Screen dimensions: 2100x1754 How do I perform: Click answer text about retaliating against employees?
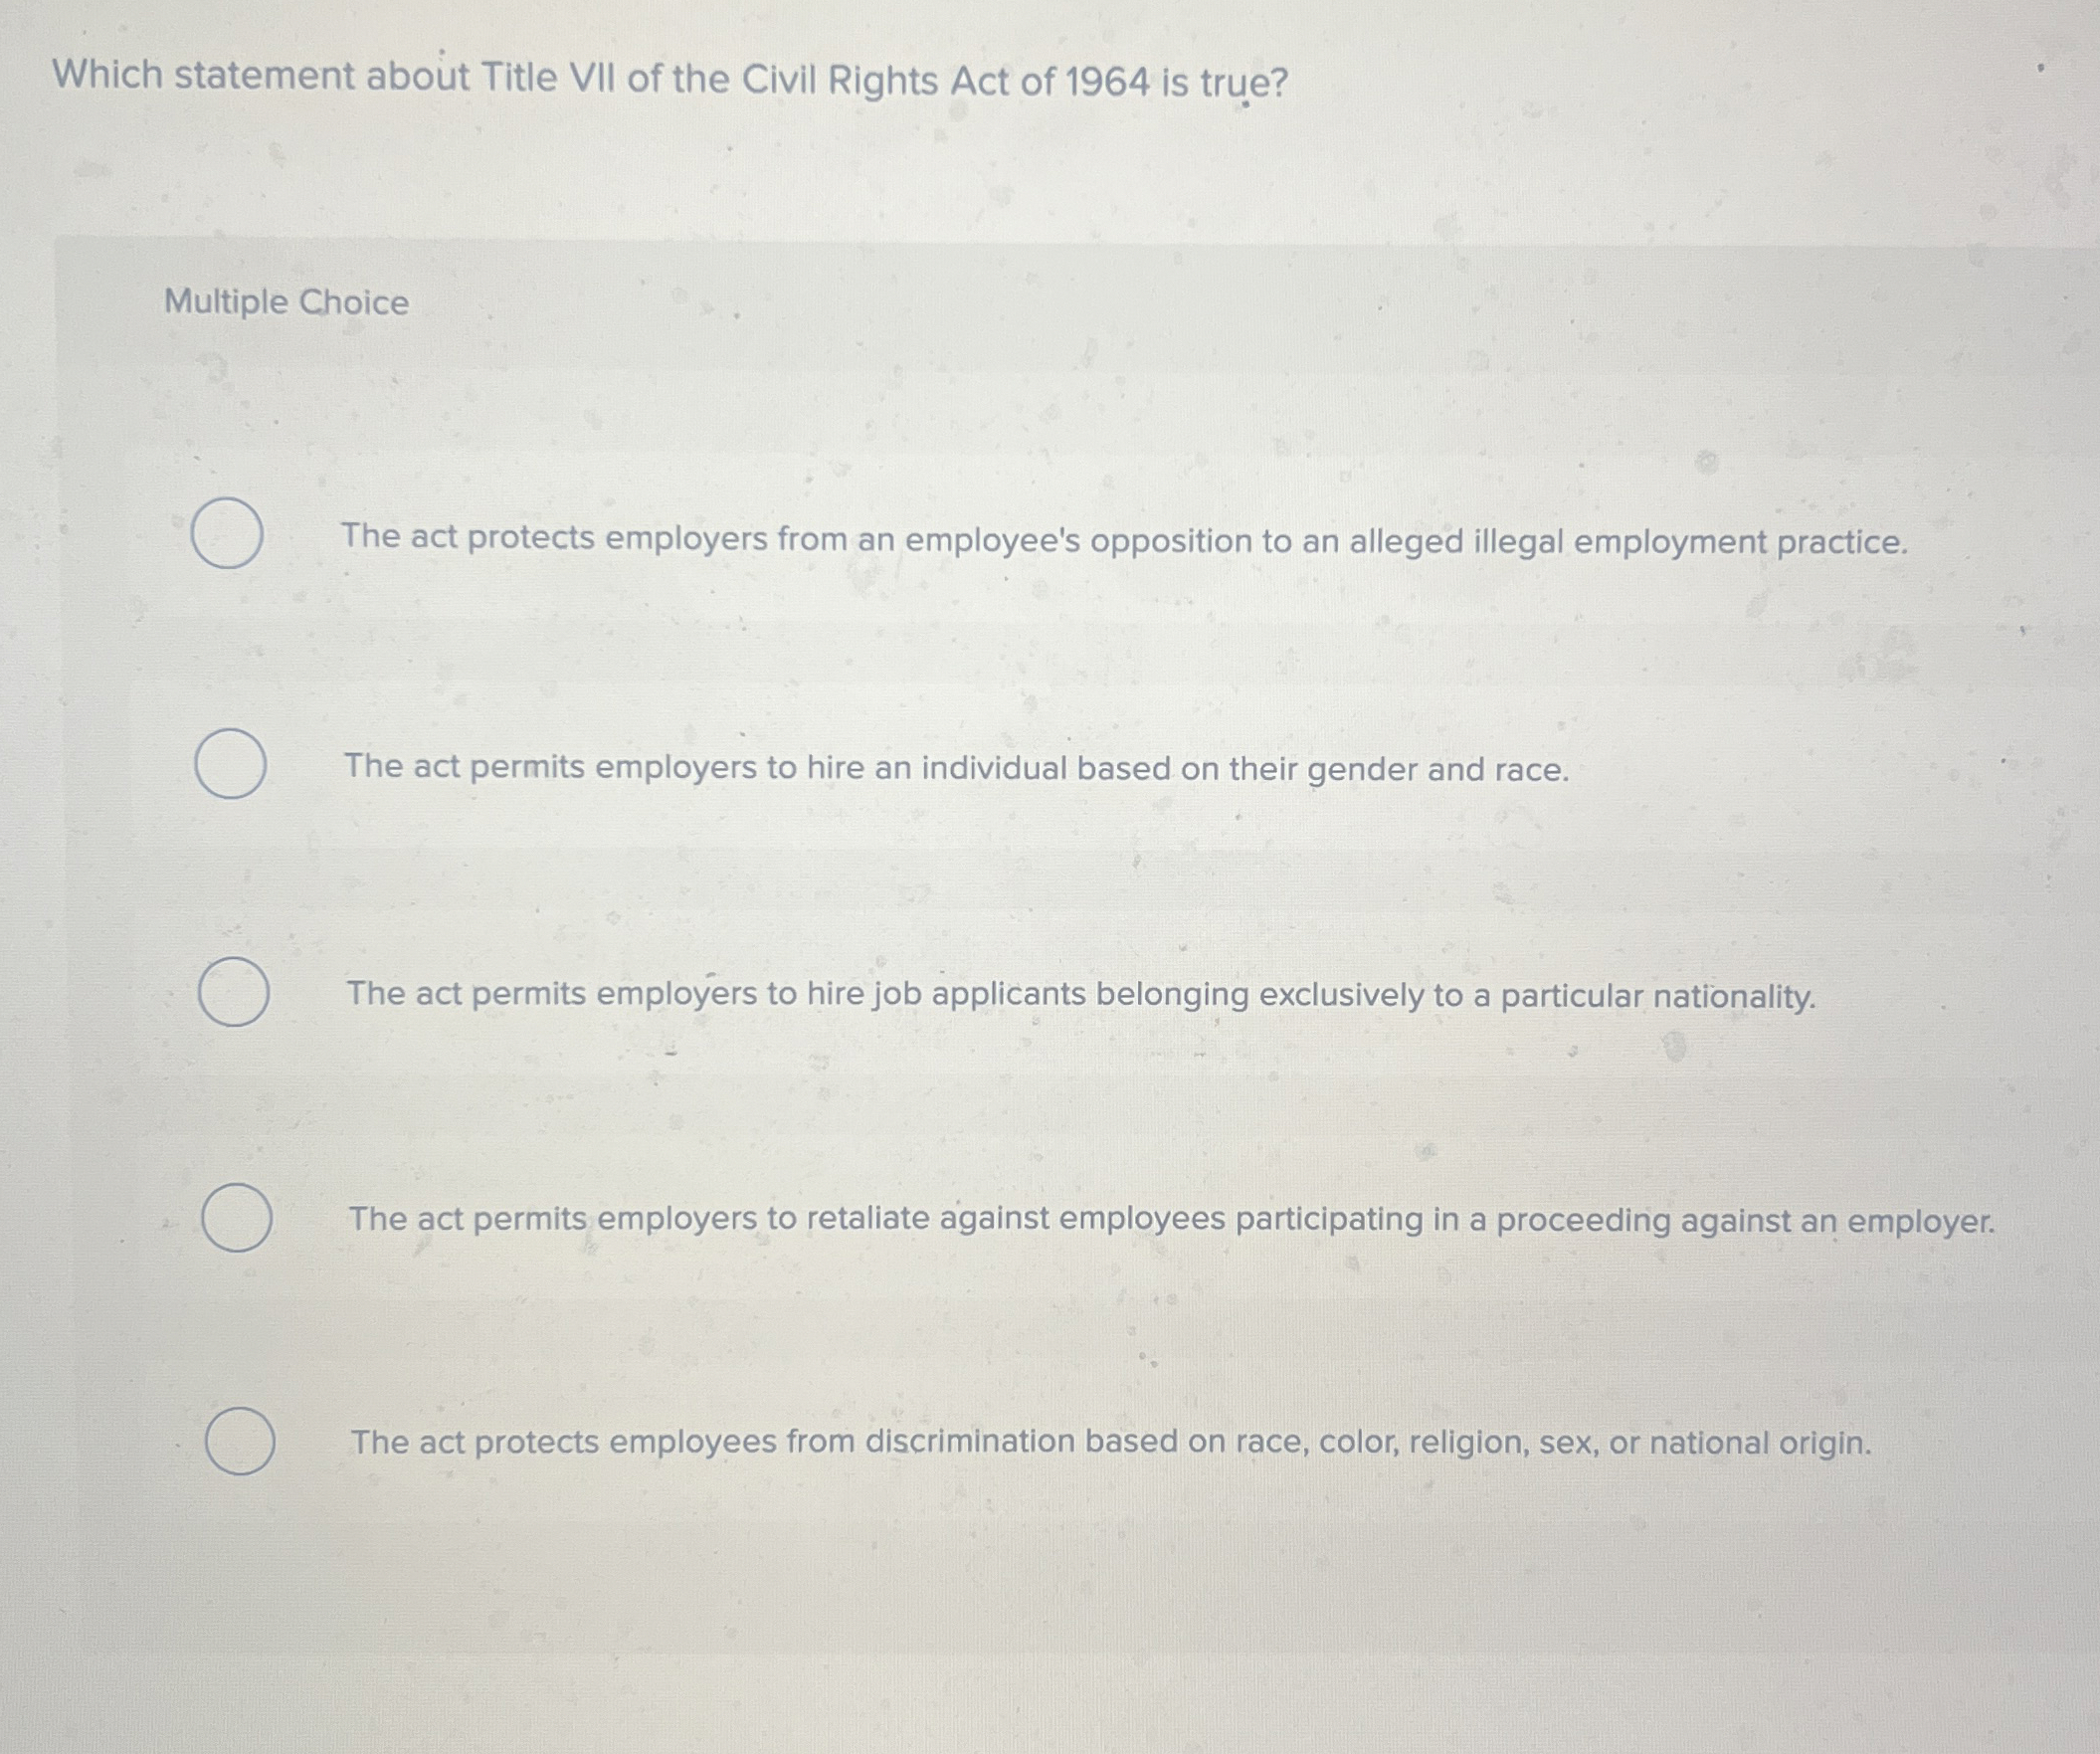point(1172,1221)
